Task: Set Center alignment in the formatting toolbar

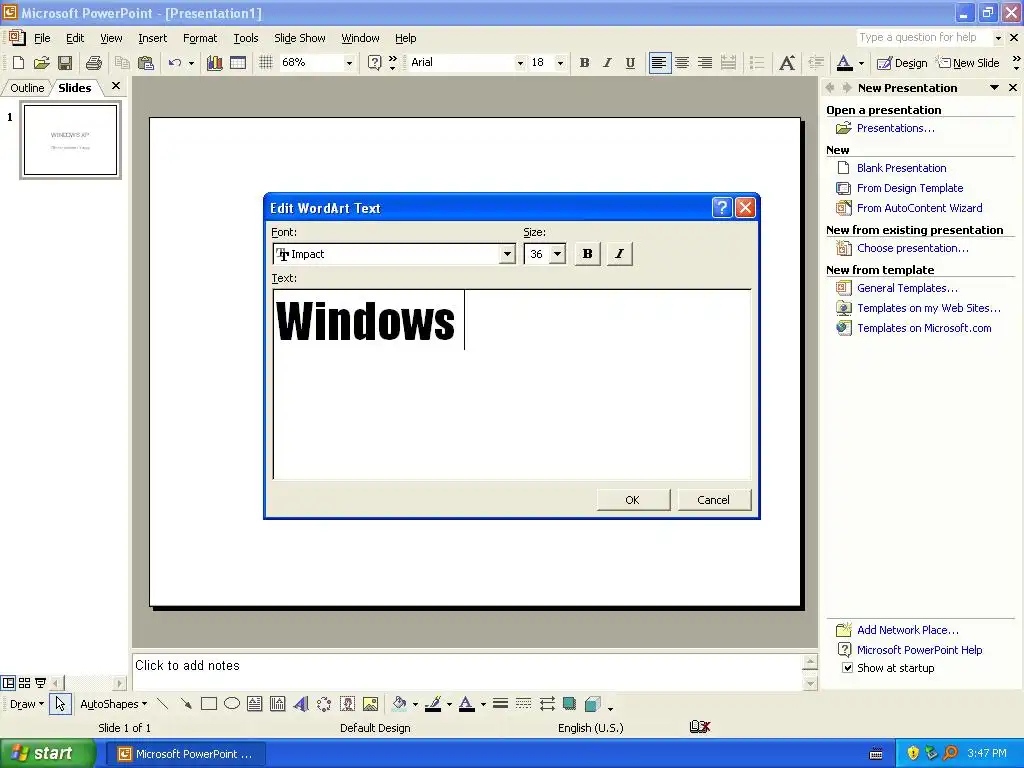Action: pos(682,63)
